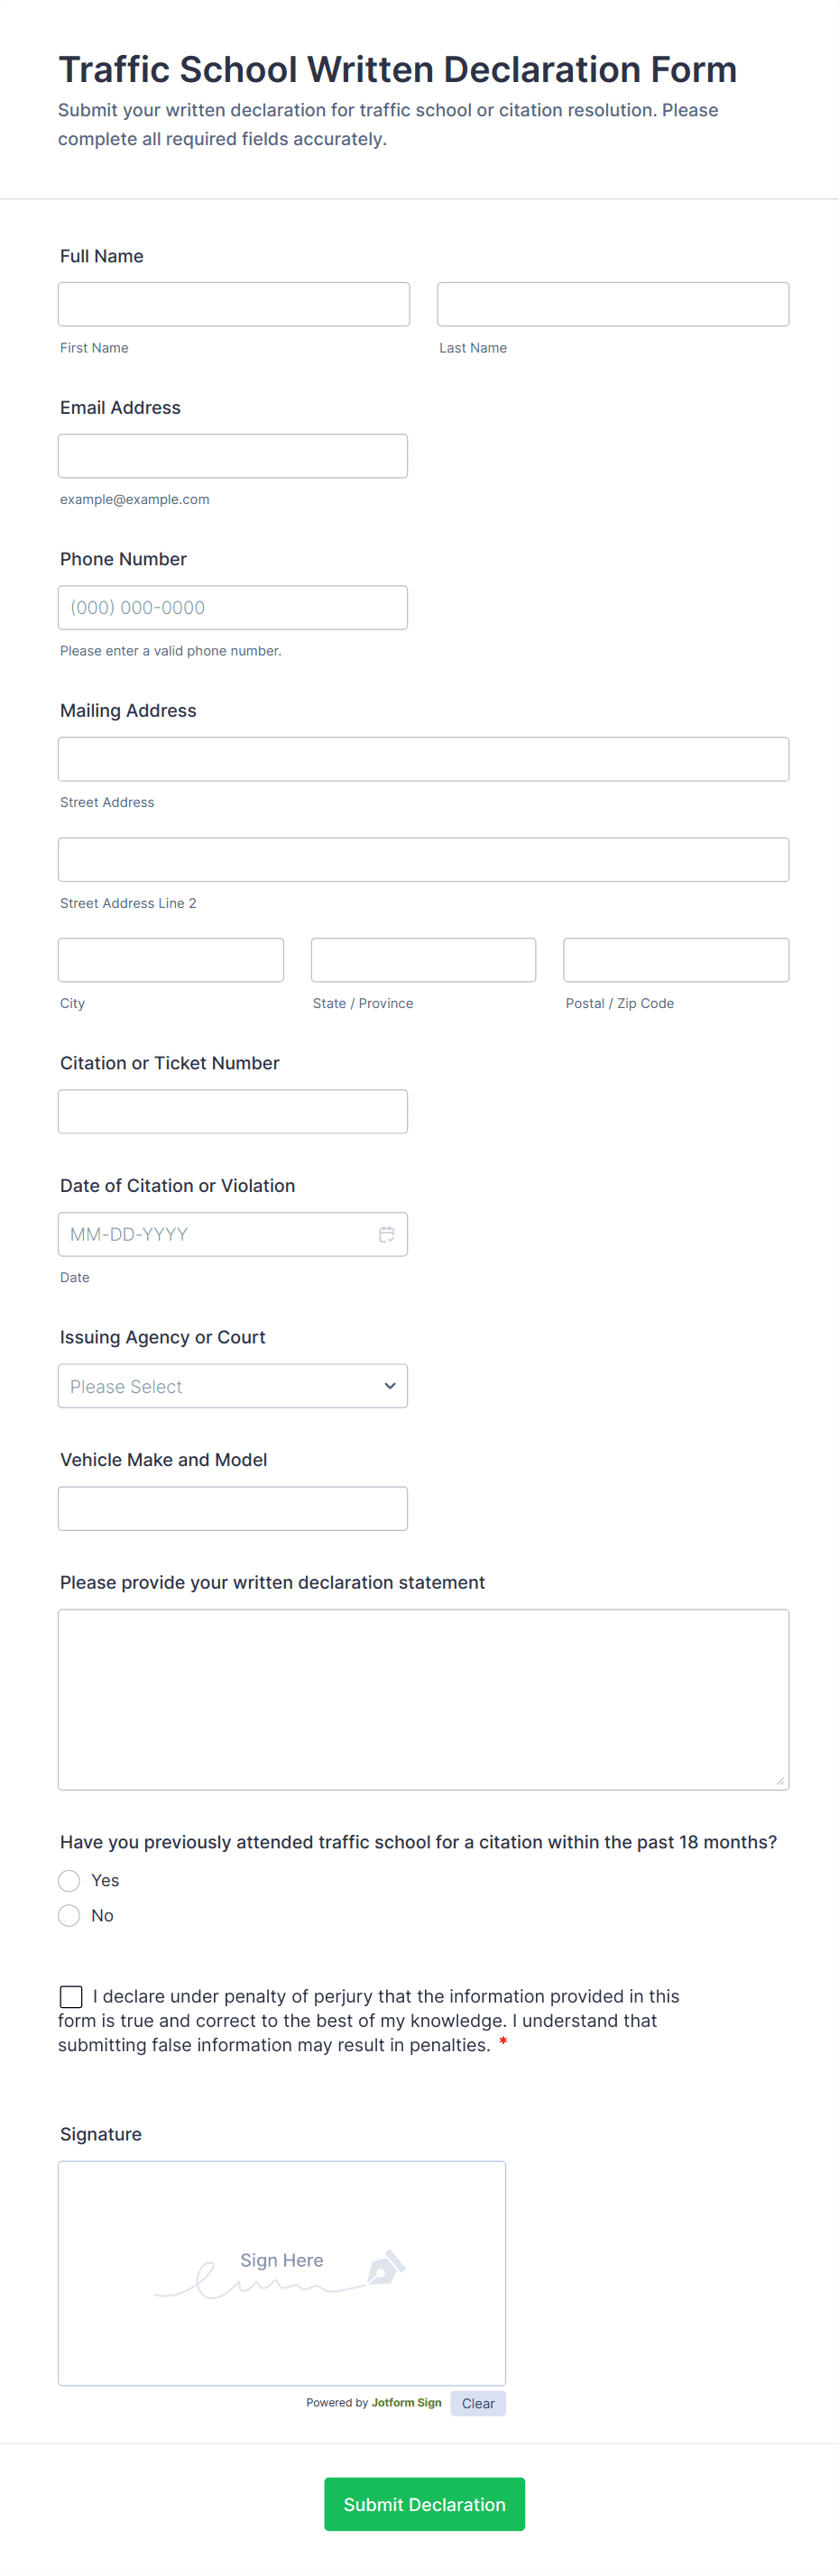Focus the Street Address Line 2 field
This screenshot has width=839, height=2576.
(423, 860)
